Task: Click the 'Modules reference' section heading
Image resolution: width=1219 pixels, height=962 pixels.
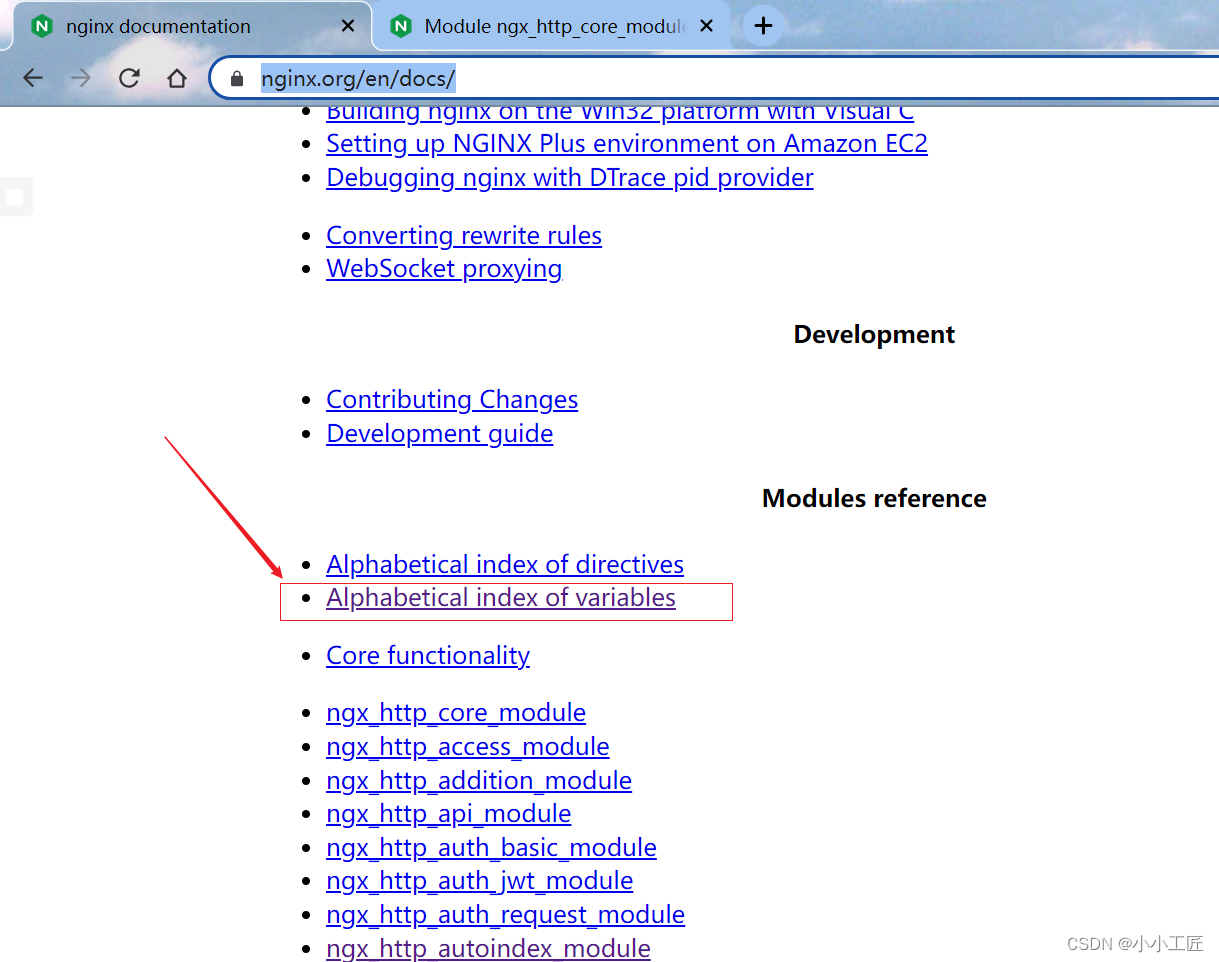Action: point(874,498)
